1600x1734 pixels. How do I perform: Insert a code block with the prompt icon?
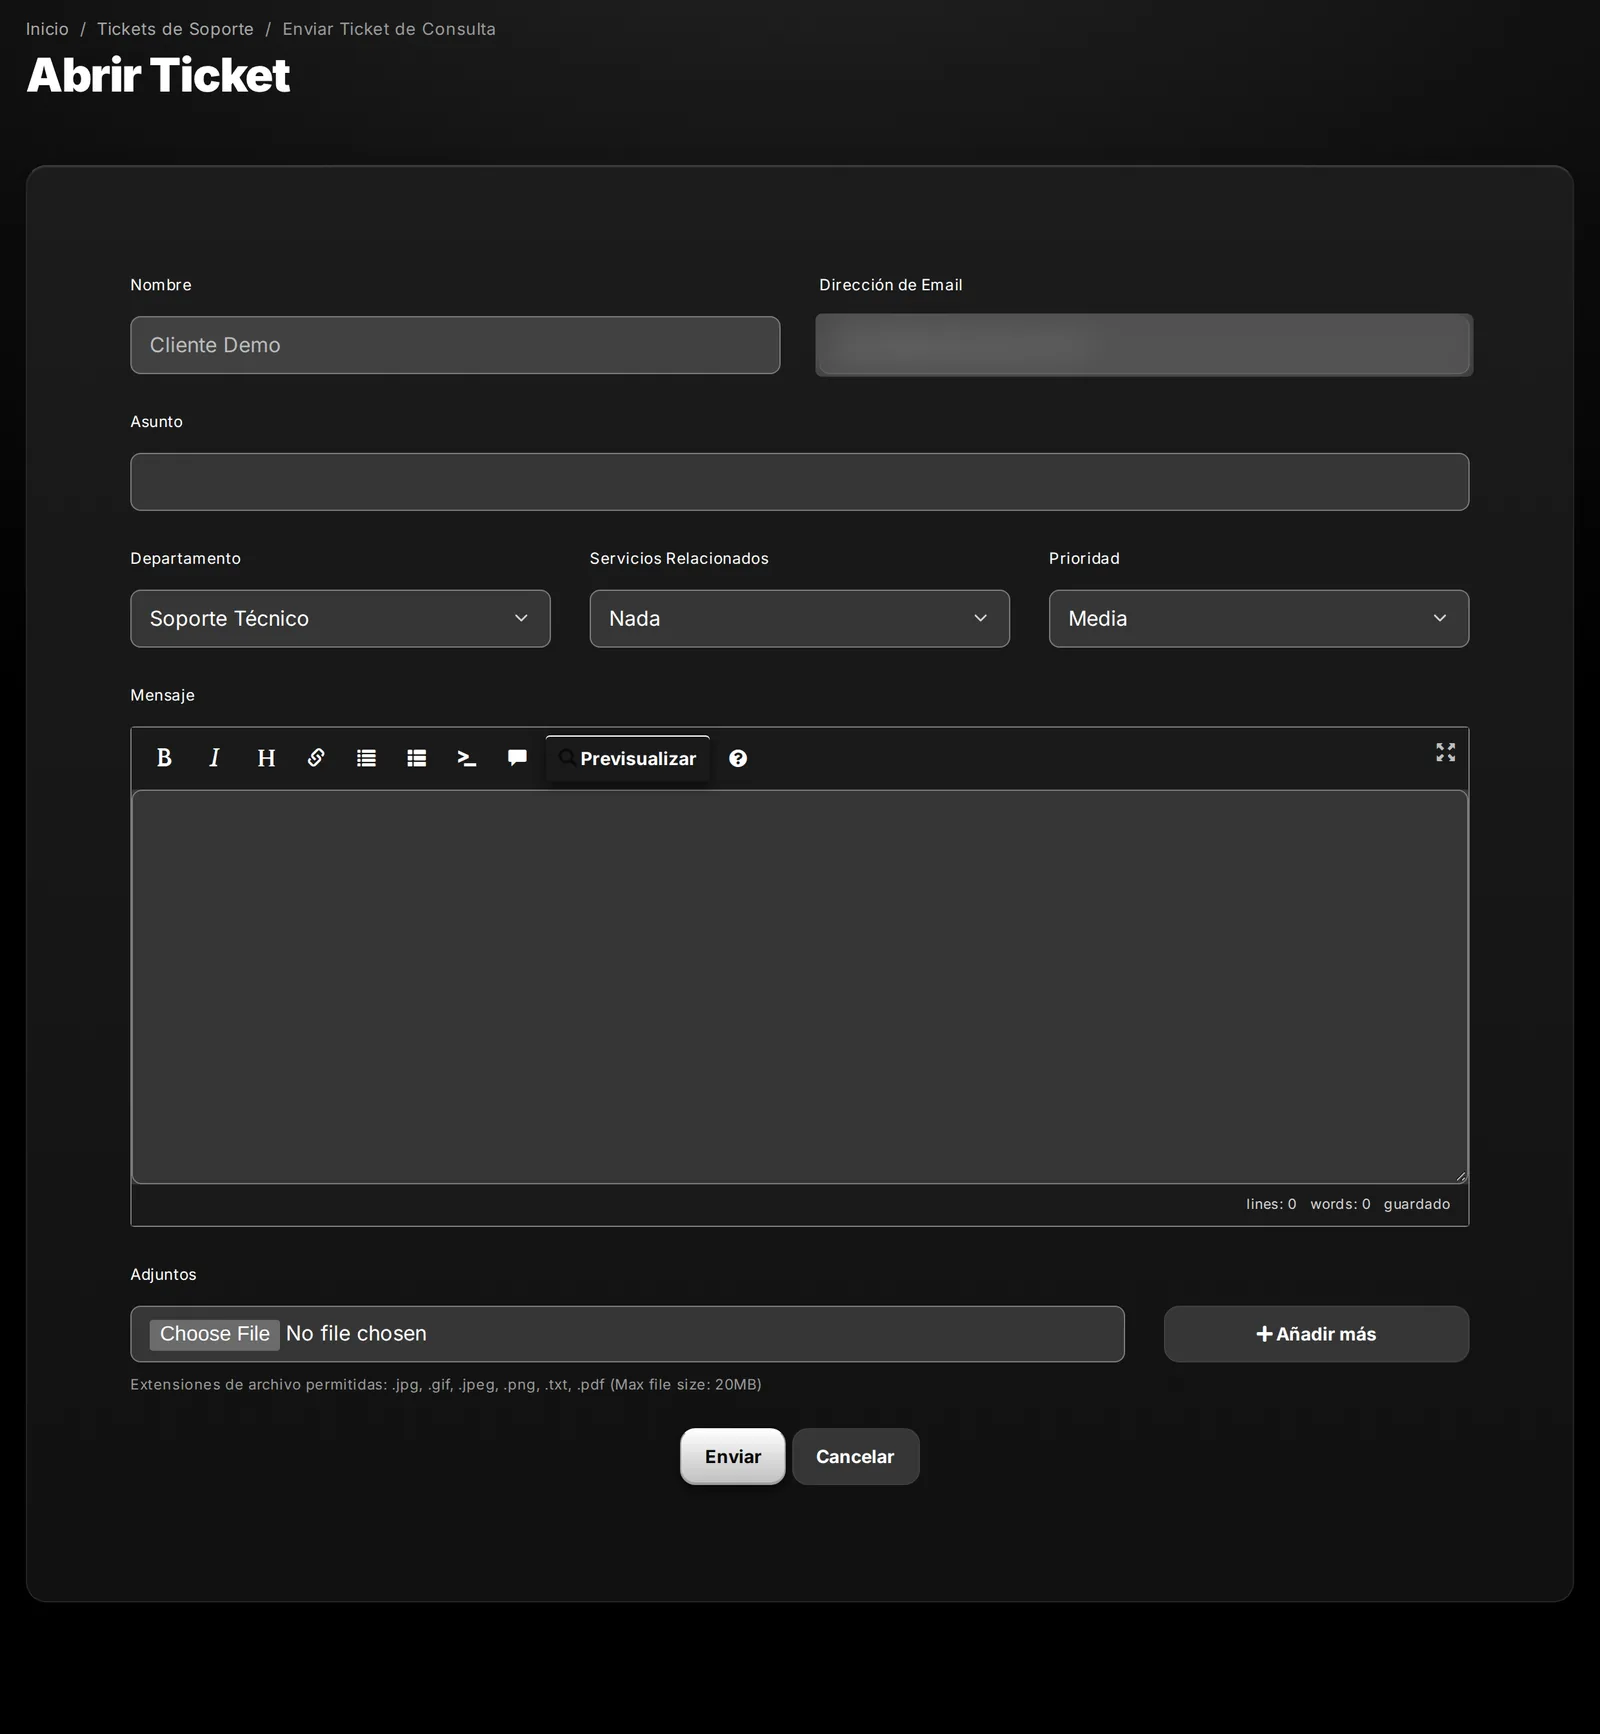[x=467, y=758]
